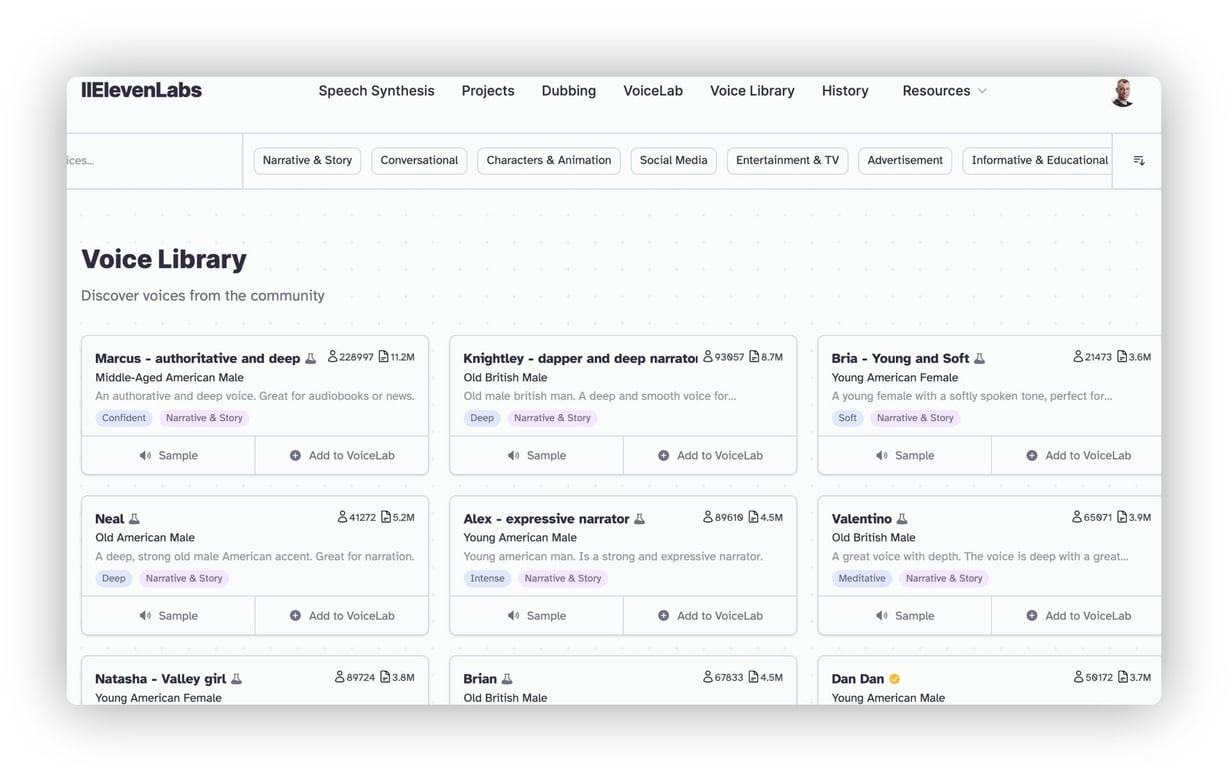The image size is (1228, 768).
Task: Open the sort options icon in the filter bar
Action: click(x=1139, y=160)
